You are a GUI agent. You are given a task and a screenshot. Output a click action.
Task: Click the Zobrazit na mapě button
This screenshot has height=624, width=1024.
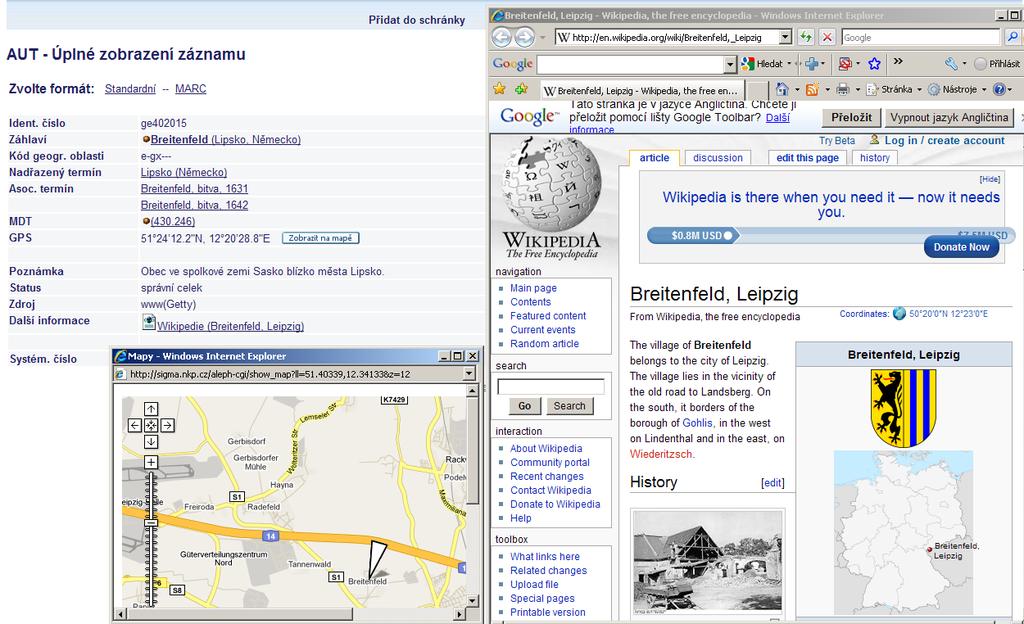tap(321, 238)
